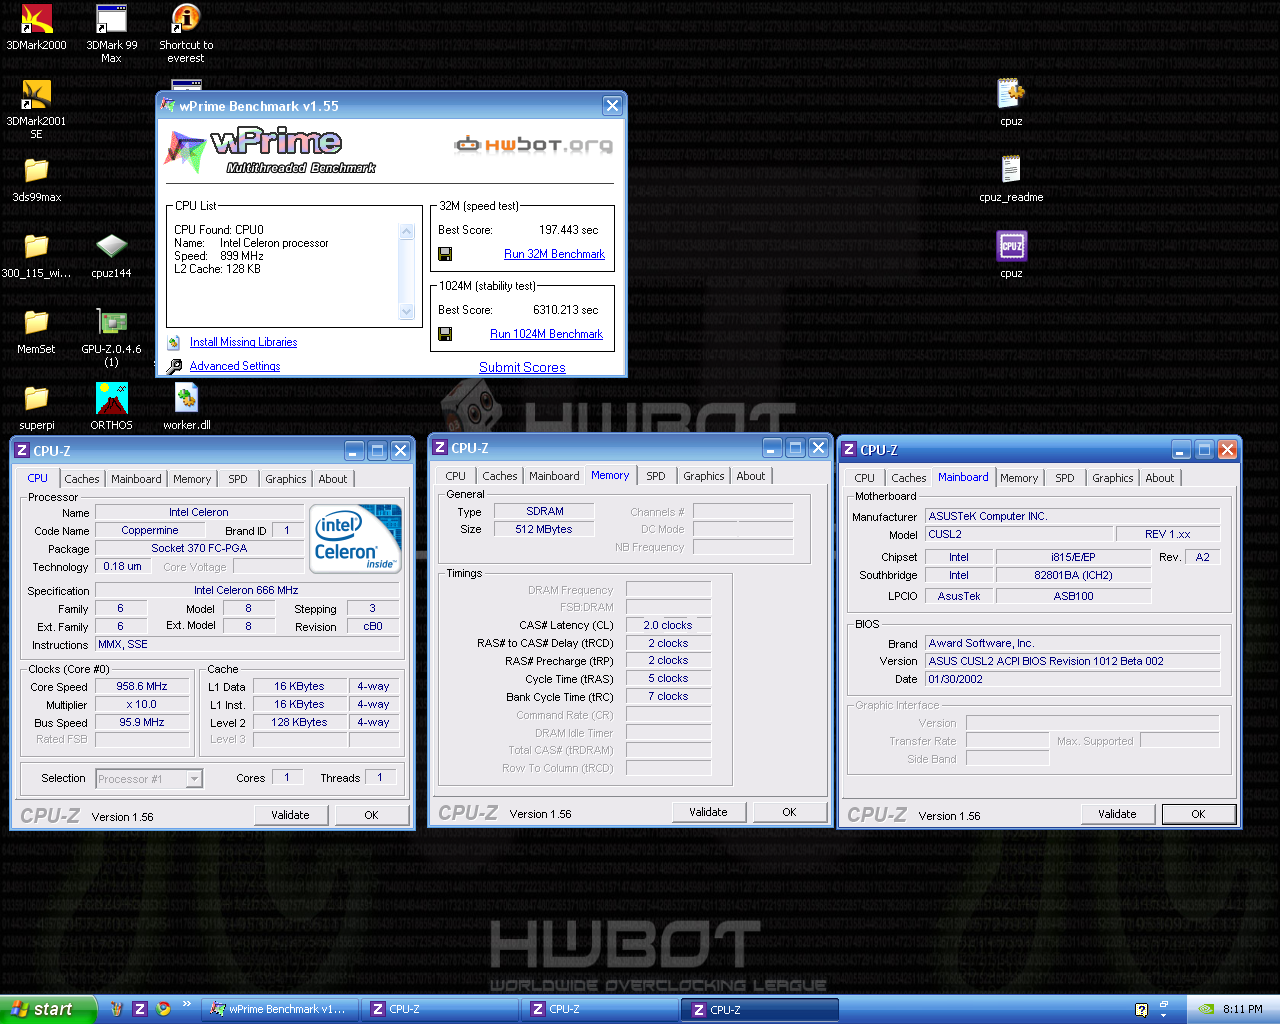This screenshot has height=1024, width=1280.
Task: Open Advanced Settings link in wPrime
Action: click(235, 366)
